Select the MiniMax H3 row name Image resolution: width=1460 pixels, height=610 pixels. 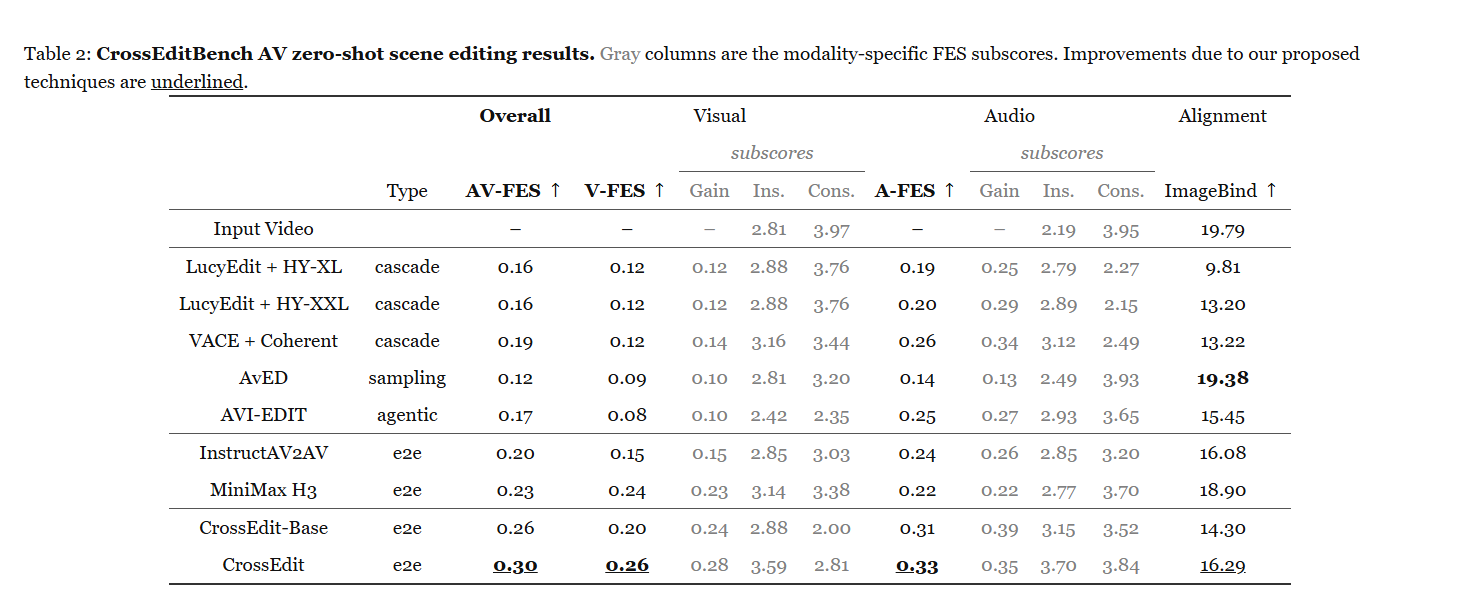pyautogui.click(x=263, y=490)
